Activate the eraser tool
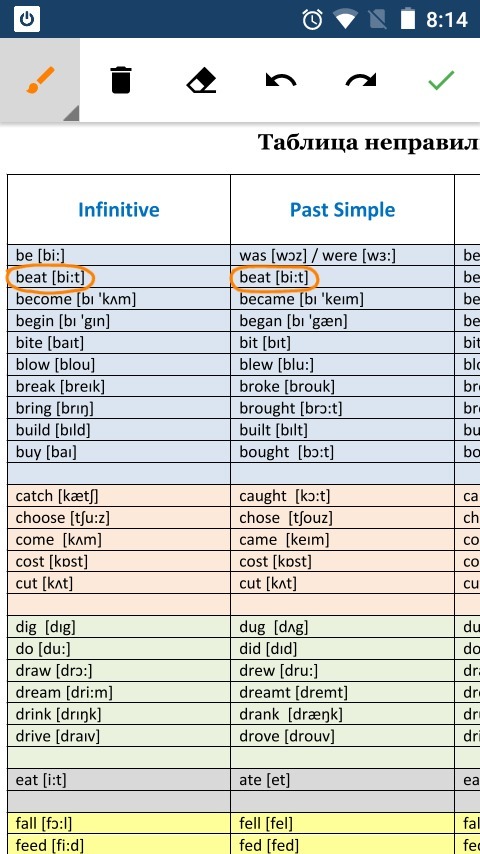This screenshot has width=480, height=854. (201, 81)
